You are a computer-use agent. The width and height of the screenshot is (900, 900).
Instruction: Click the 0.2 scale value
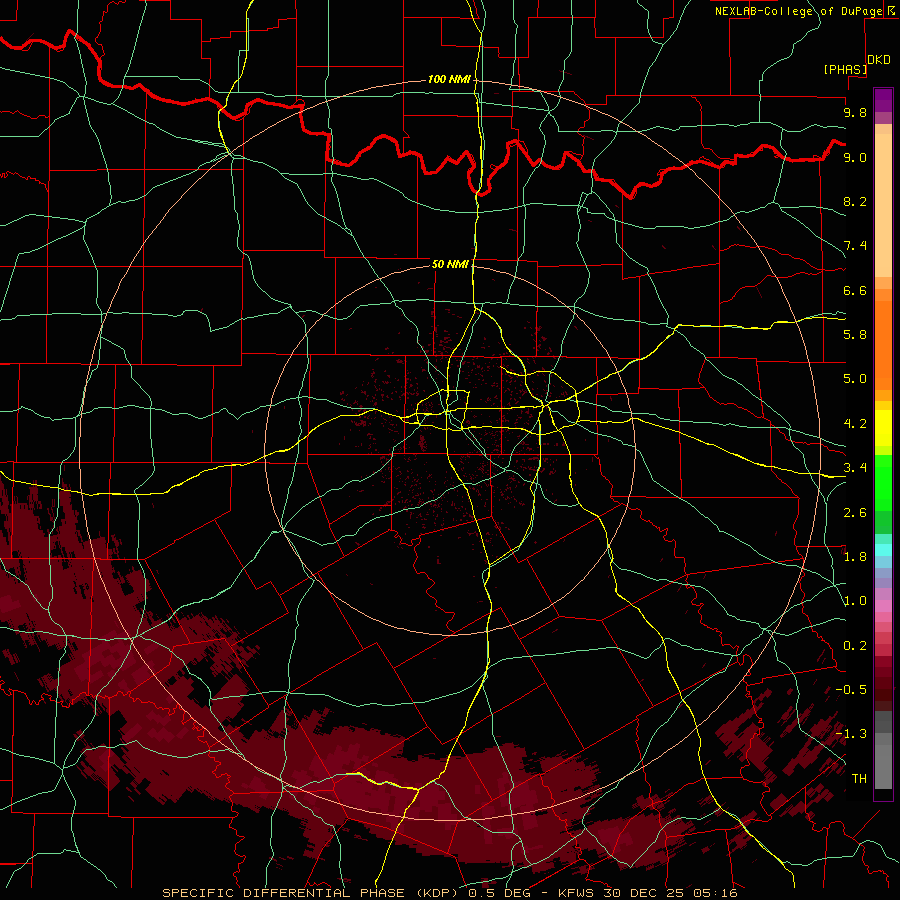pos(855,645)
